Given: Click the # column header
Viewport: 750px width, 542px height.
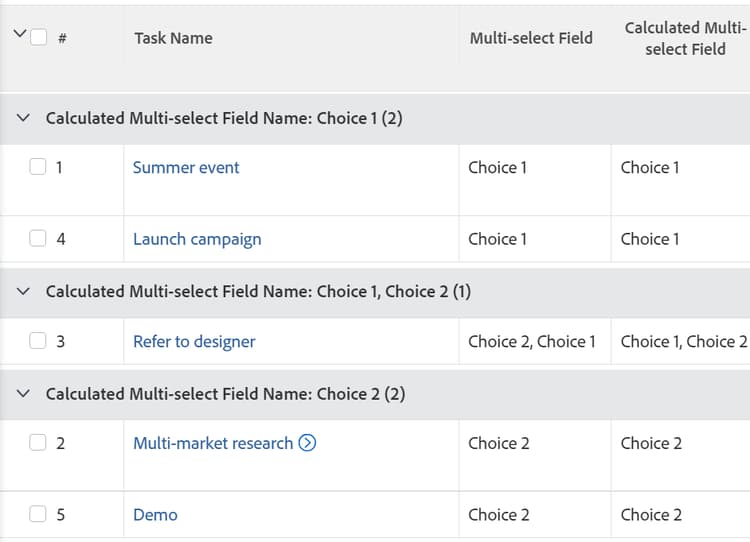Looking at the screenshot, I should coord(62,39).
